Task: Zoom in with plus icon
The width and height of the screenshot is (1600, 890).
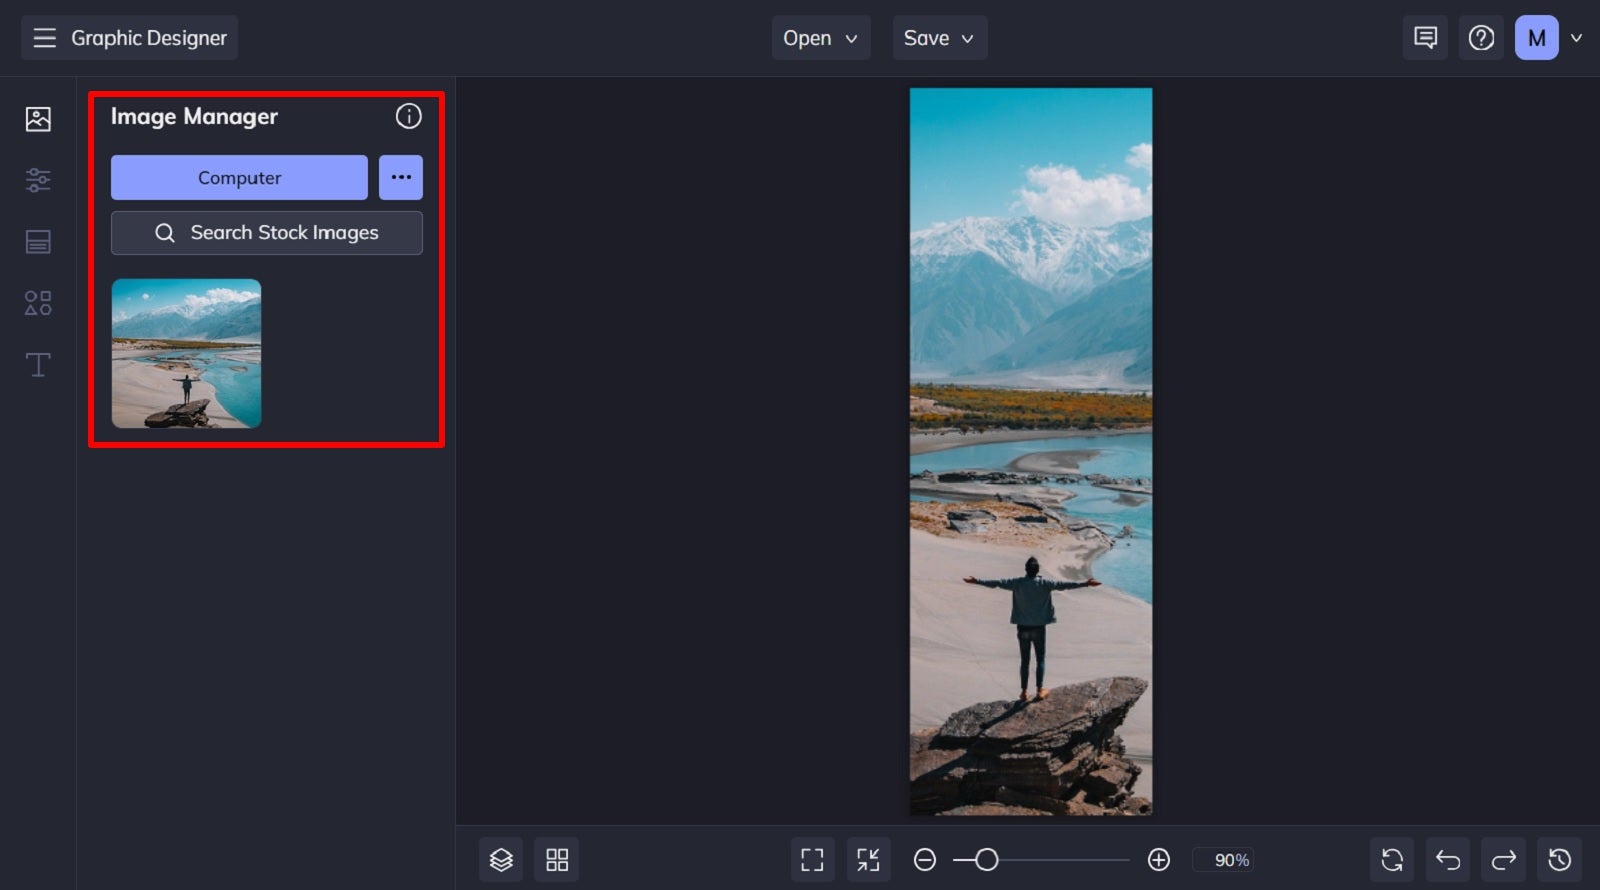Action: click(x=1159, y=860)
